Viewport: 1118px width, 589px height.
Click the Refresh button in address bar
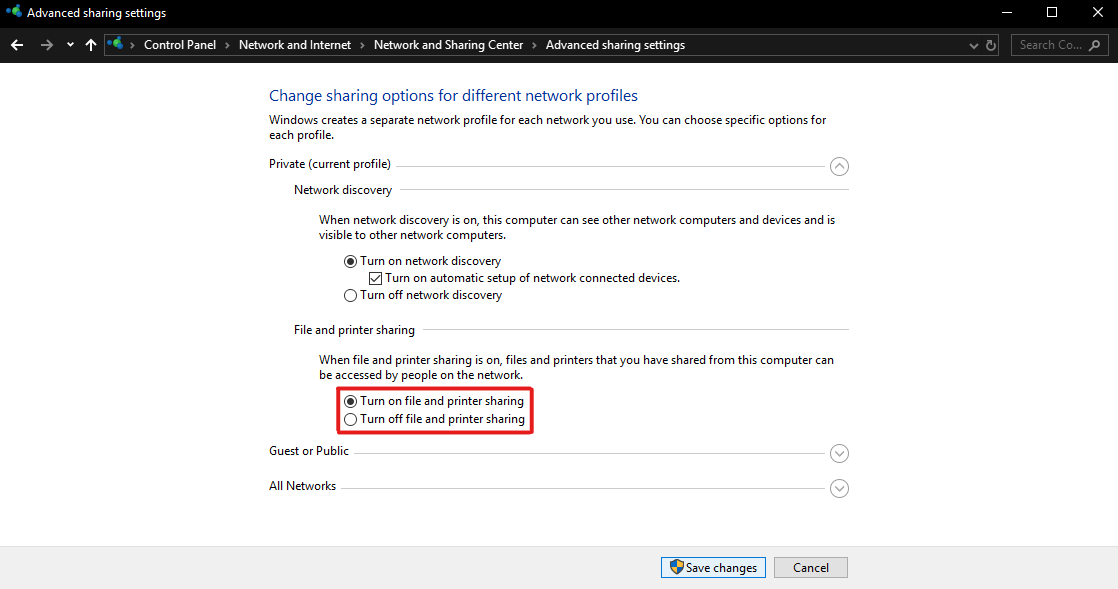coord(991,45)
